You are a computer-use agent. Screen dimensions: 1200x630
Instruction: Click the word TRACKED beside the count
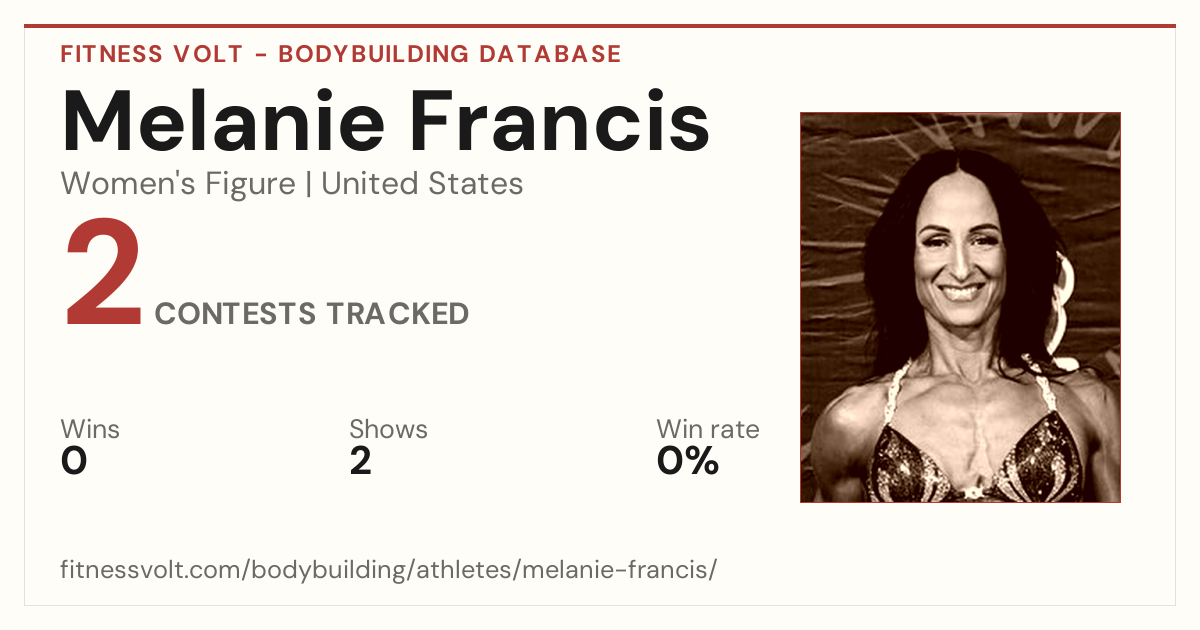tap(396, 313)
